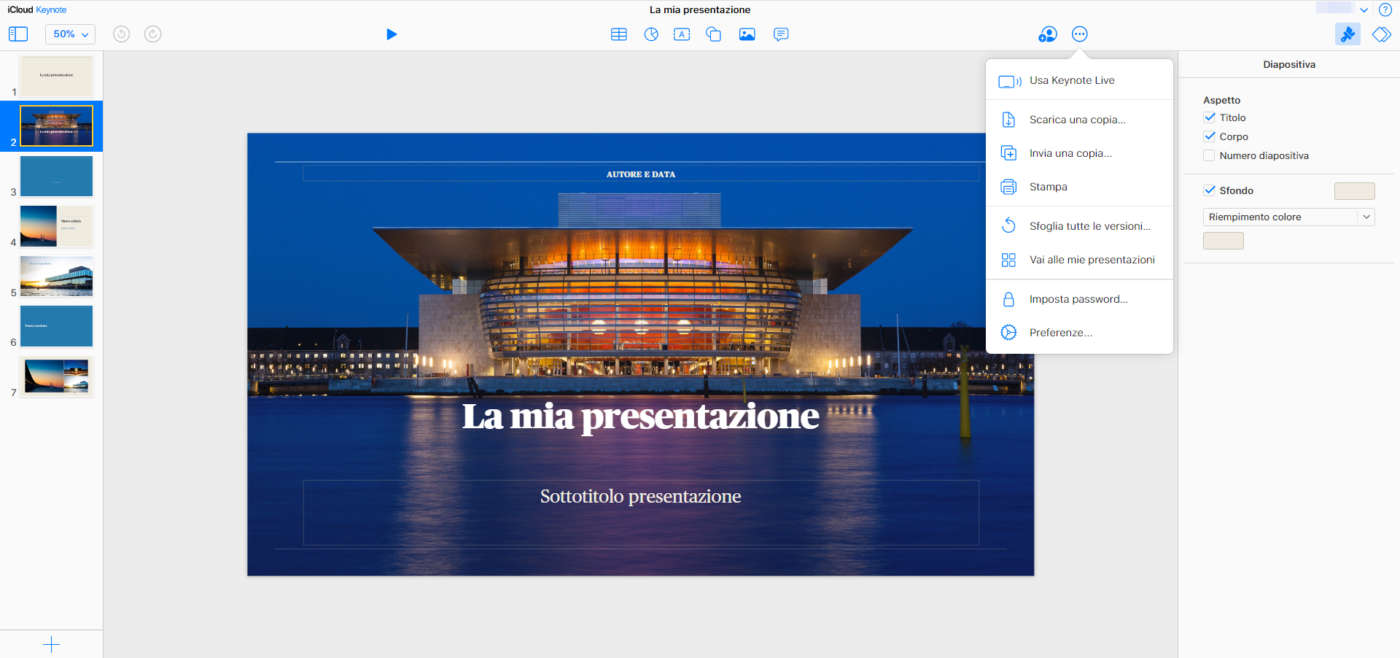Add a comment using the Comment icon
The height and width of the screenshot is (658, 1400).
[780, 34]
